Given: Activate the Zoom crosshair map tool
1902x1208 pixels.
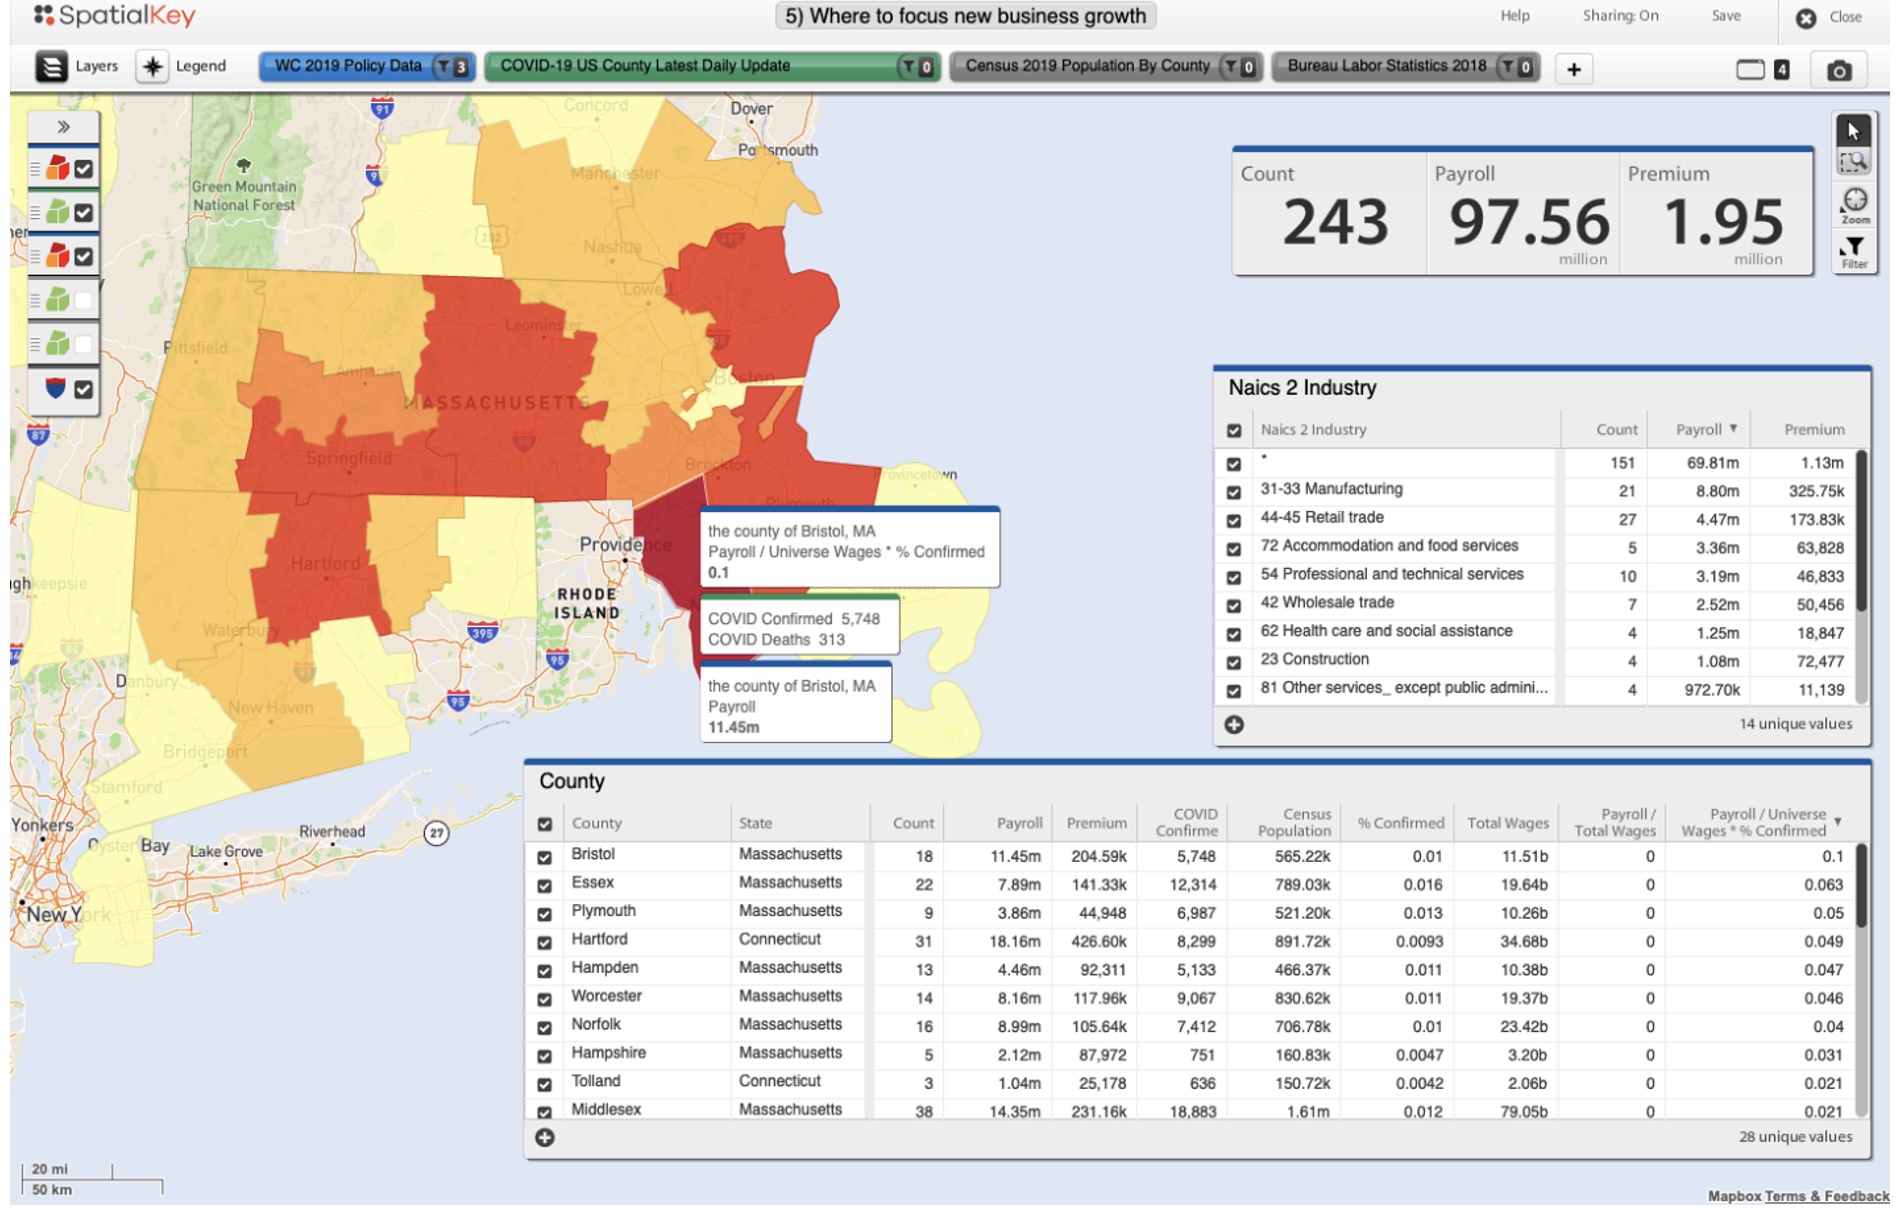Looking at the screenshot, I should pyautogui.click(x=1854, y=203).
